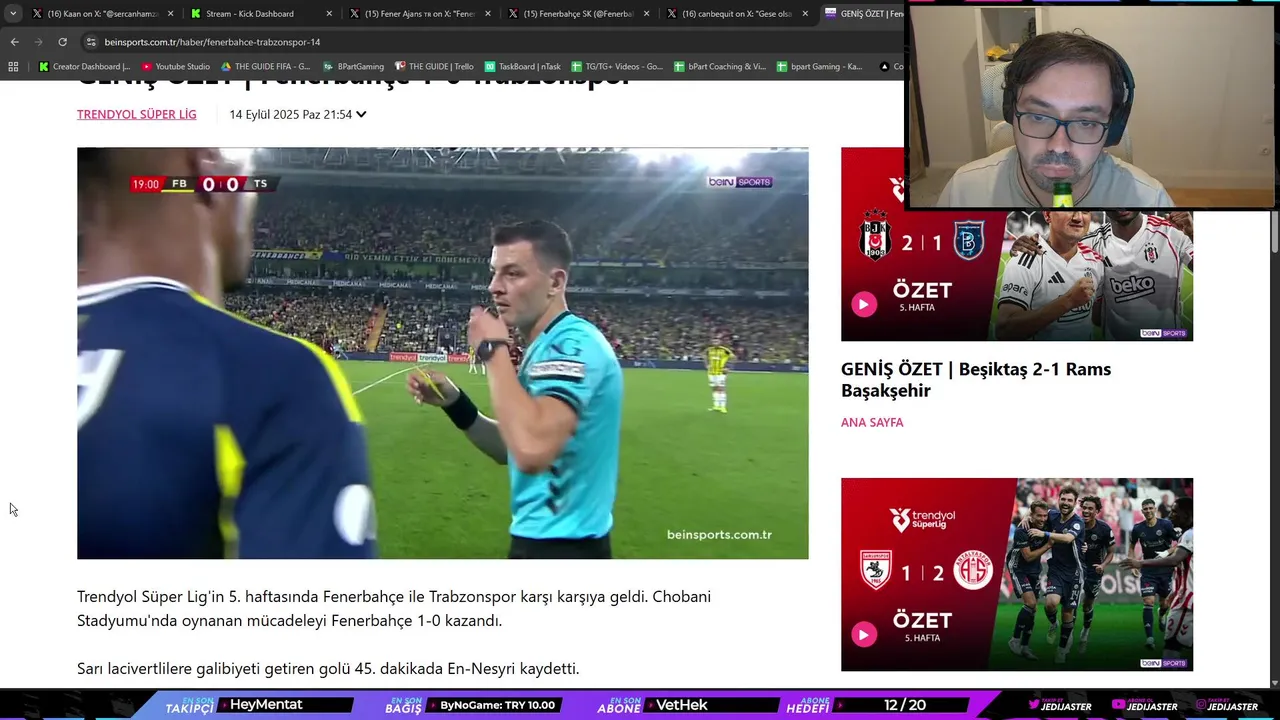Open the apps grid icon in bookmarks bar
The image size is (1280, 720).
coord(13,67)
